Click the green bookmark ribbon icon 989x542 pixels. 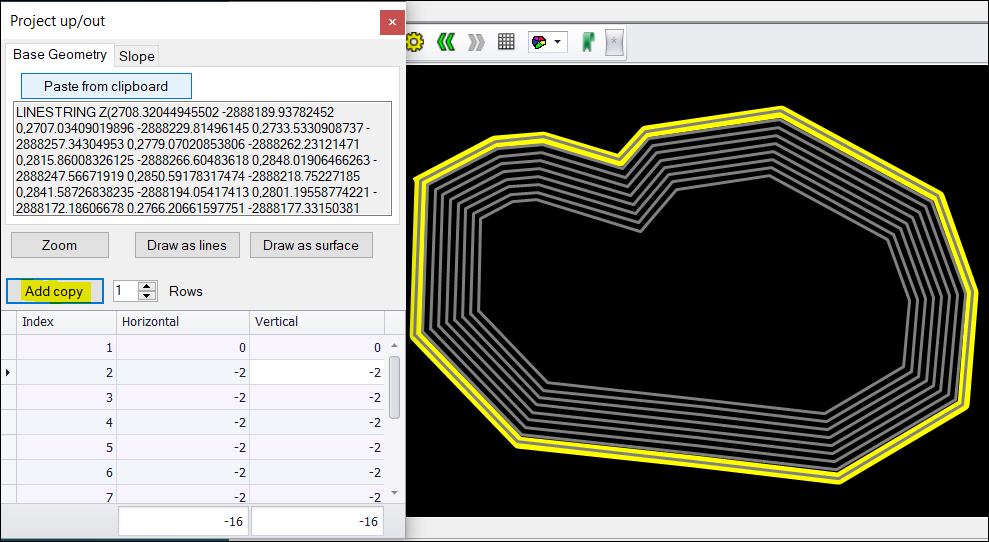[589, 42]
